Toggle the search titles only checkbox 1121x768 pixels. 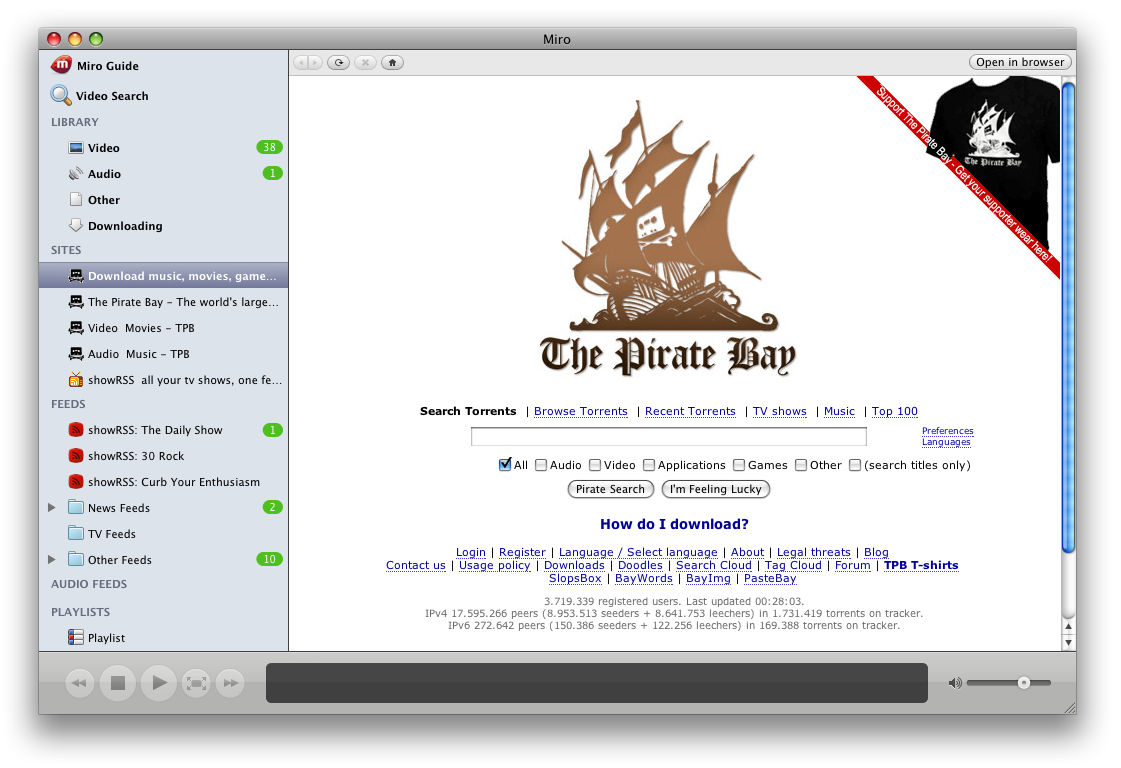pyautogui.click(x=855, y=465)
